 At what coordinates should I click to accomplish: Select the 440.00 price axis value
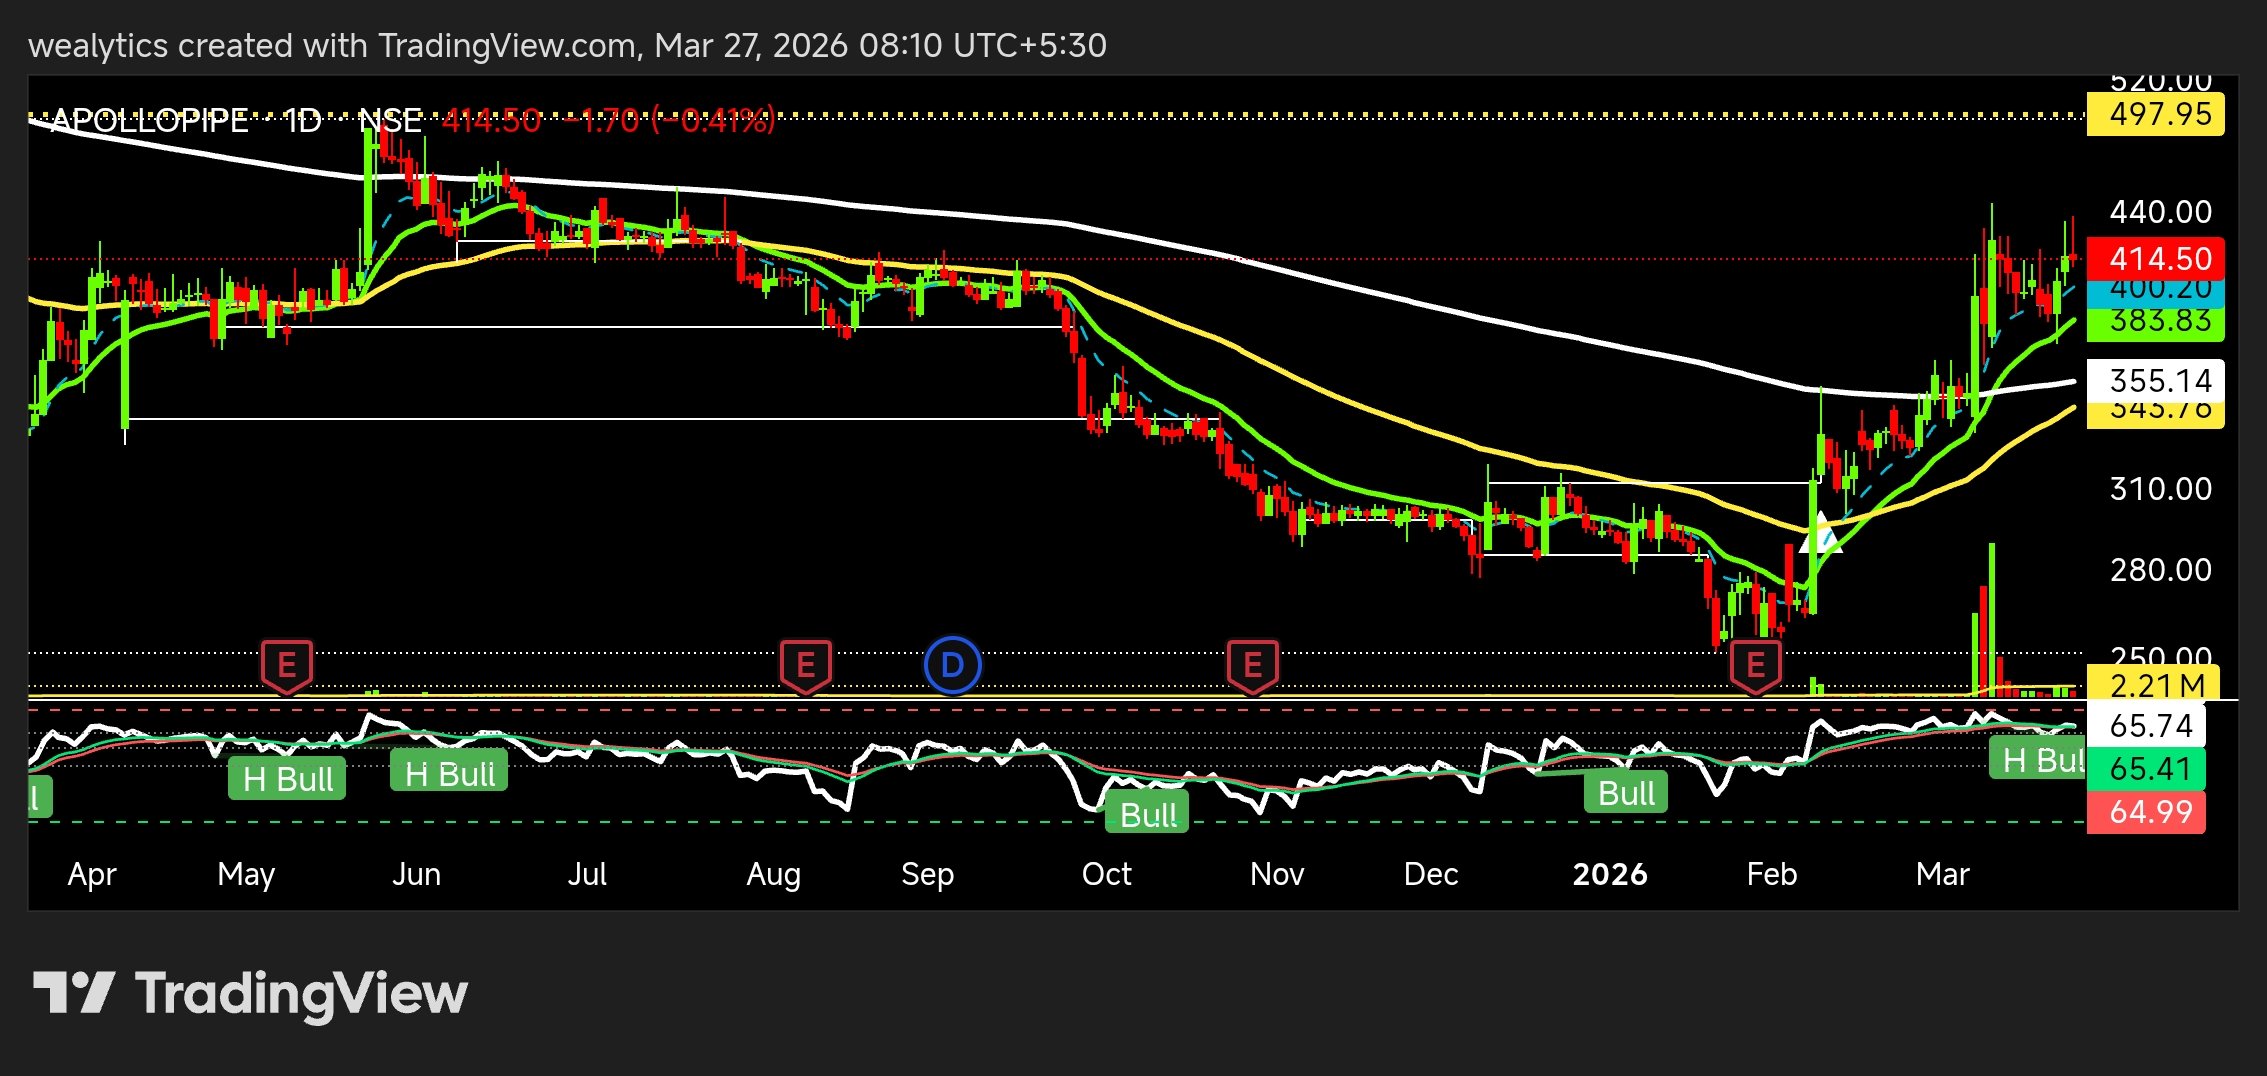tap(2160, 212)
